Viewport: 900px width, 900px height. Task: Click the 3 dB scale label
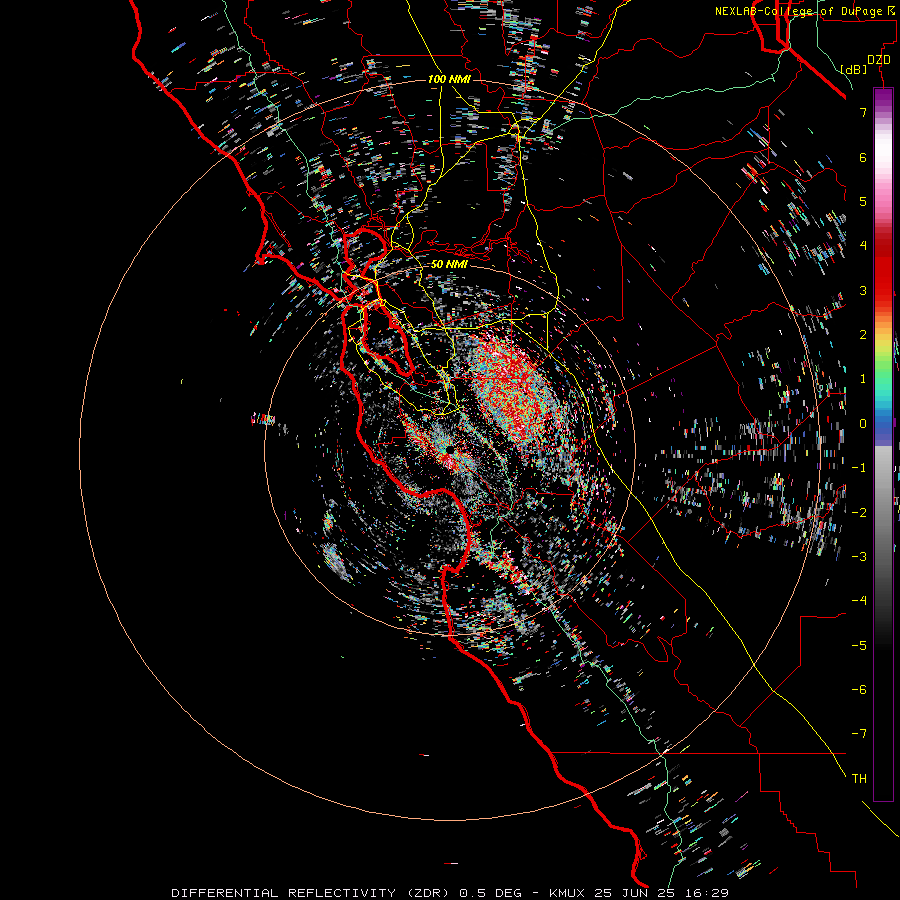[863, 290]
